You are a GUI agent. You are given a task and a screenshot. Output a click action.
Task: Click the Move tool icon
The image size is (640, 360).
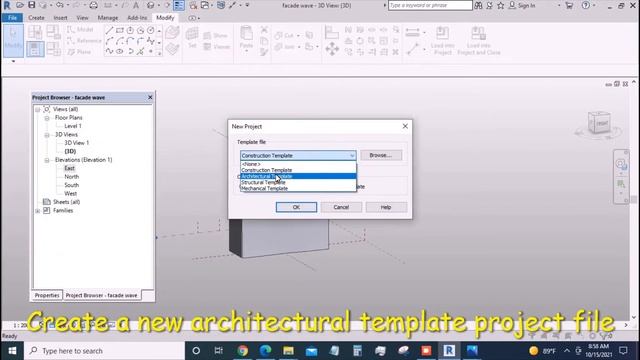[x=332, y=49]
